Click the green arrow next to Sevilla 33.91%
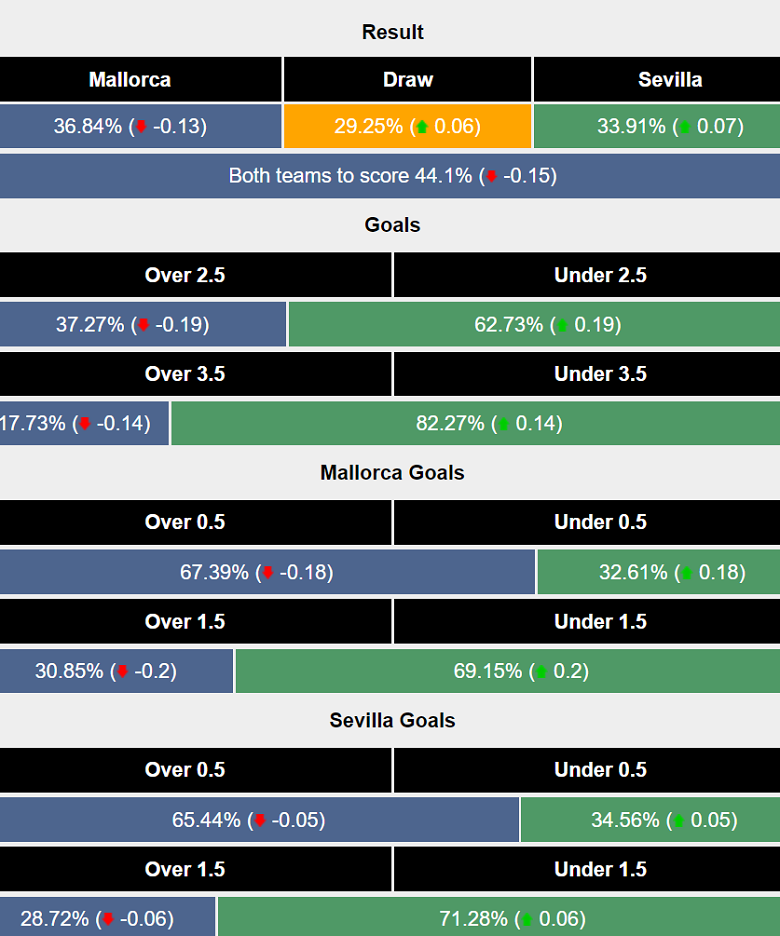 tap(685, 127)
